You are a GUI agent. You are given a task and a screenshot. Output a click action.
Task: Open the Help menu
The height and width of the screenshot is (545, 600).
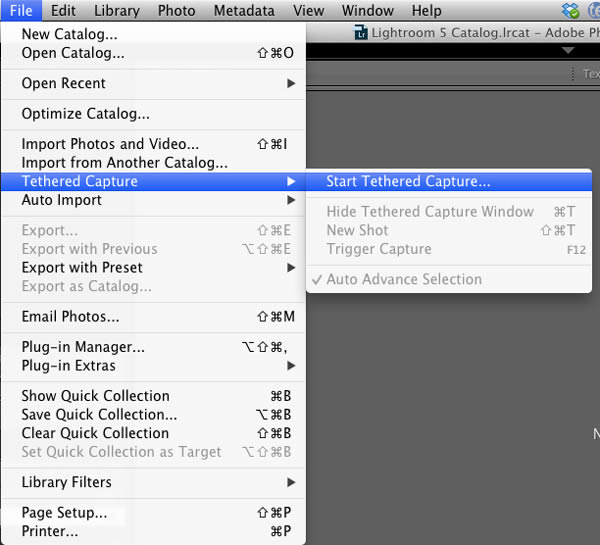(426, 11)
